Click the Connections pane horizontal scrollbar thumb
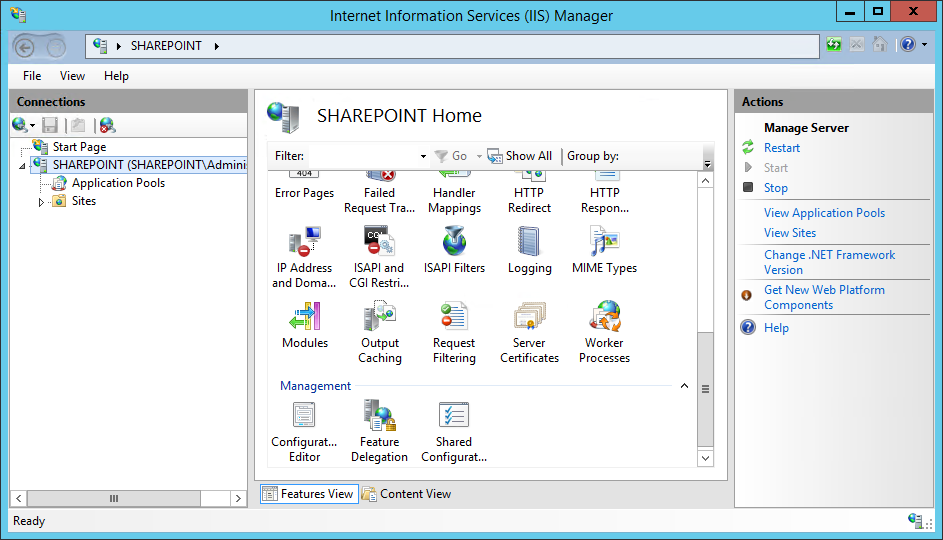This screenshot has width=943, height=540. [x=114, y=498]
